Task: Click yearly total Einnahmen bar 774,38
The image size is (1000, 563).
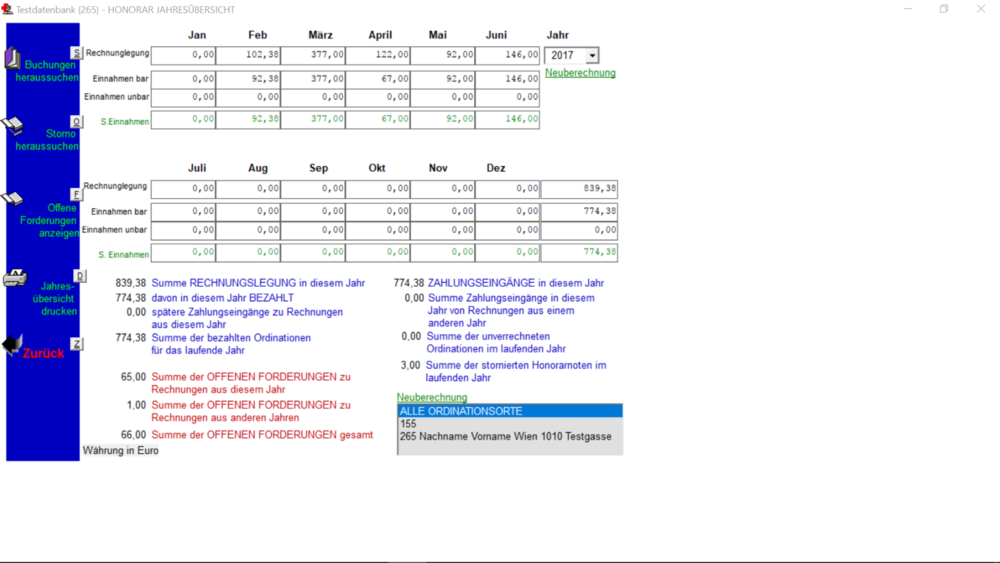Action: [579, 212]
